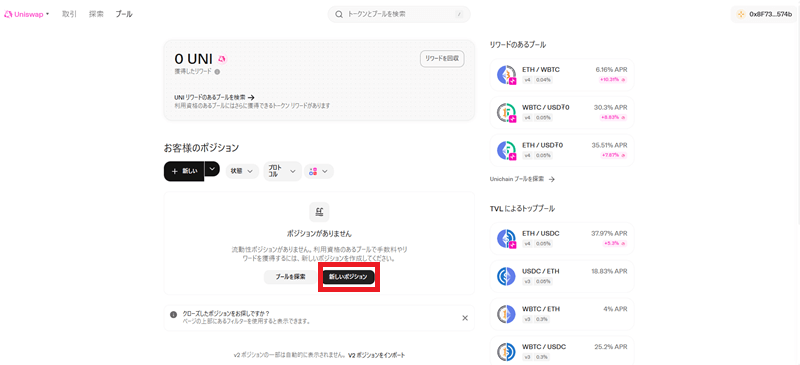Click the 新しいポジション button
The image size is (800, 365).
[348, 277]
